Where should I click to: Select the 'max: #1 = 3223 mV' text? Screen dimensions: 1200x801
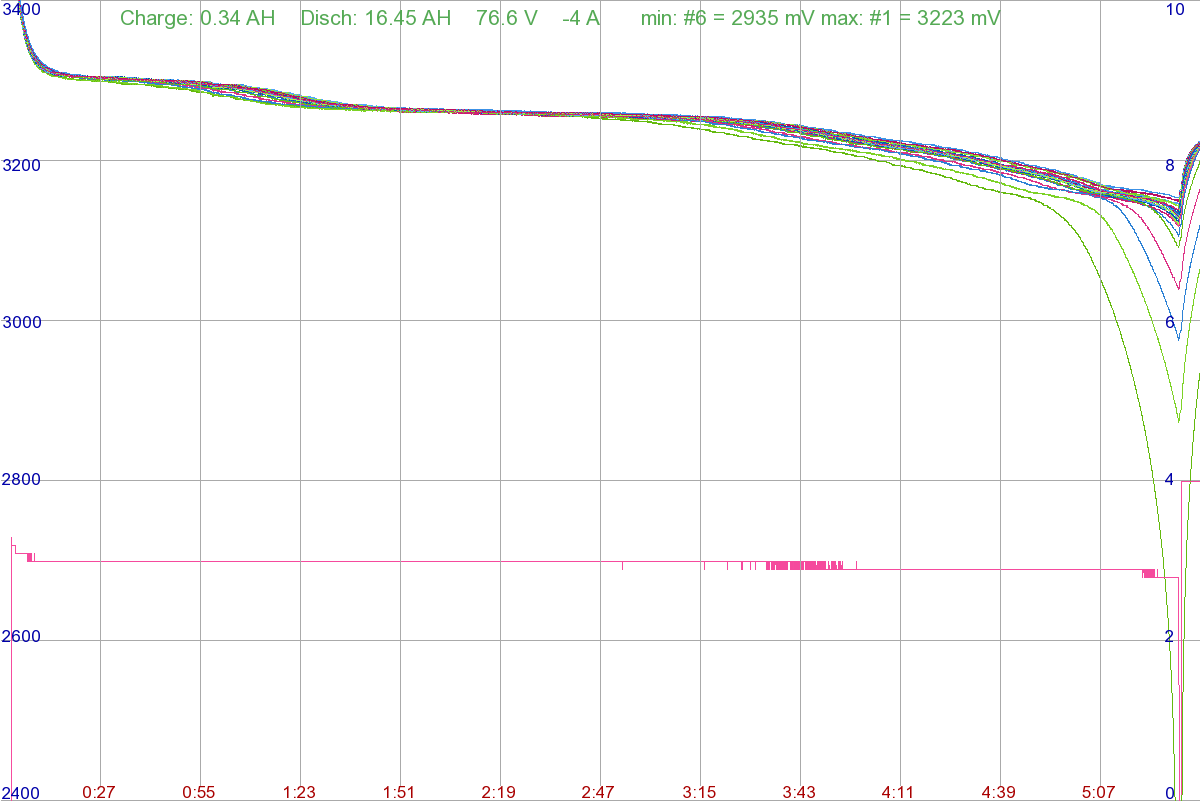tap(917, 18)
